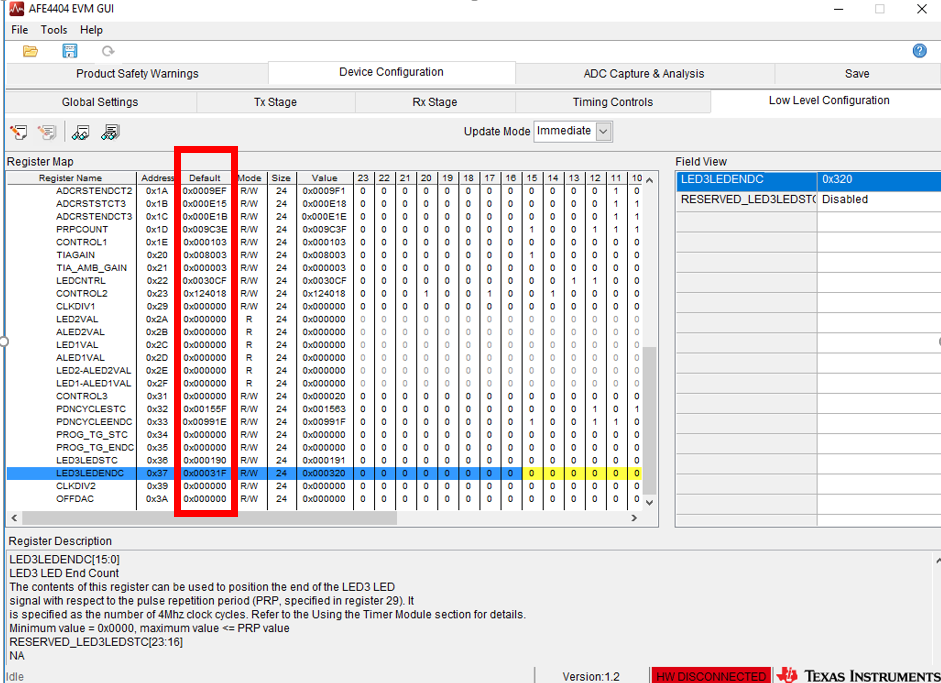Toggle bit 15 of TIAGAIN register
This screenshot has height=683, width=941.
point(532,255)
